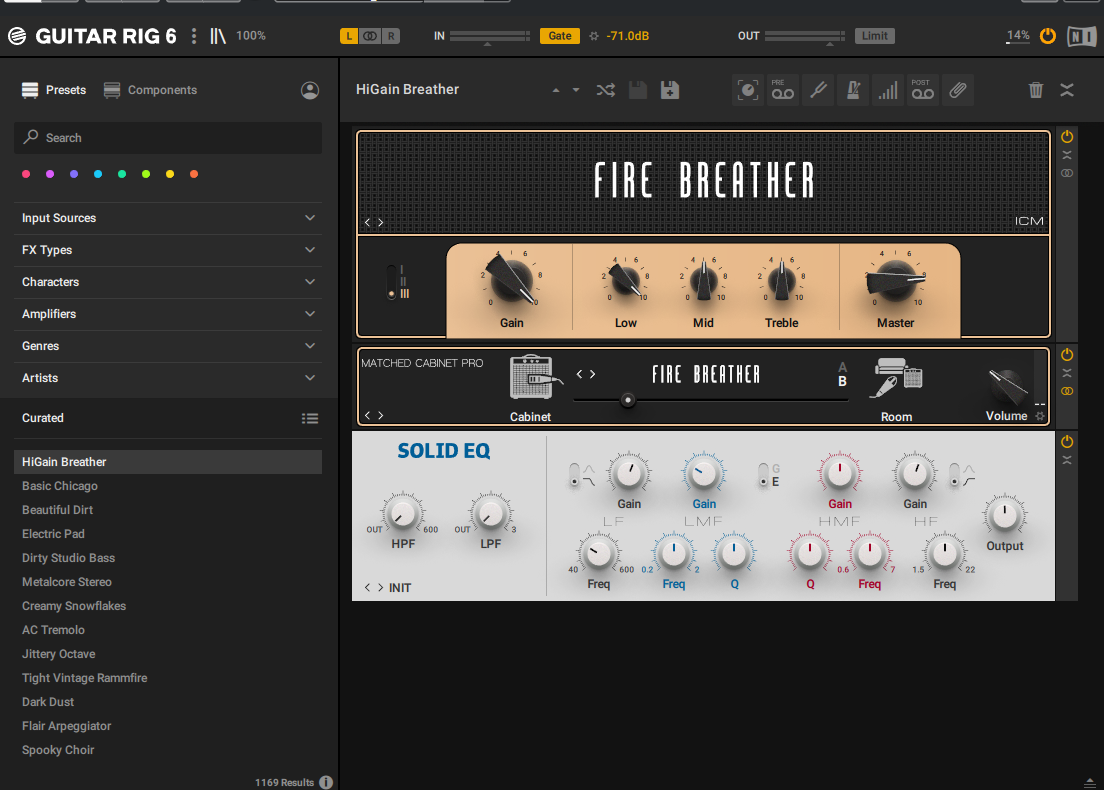This screenshot has height=790, width=1104.
Task: Open the Guitar Rig main menu dots
Action: [194, 36]
